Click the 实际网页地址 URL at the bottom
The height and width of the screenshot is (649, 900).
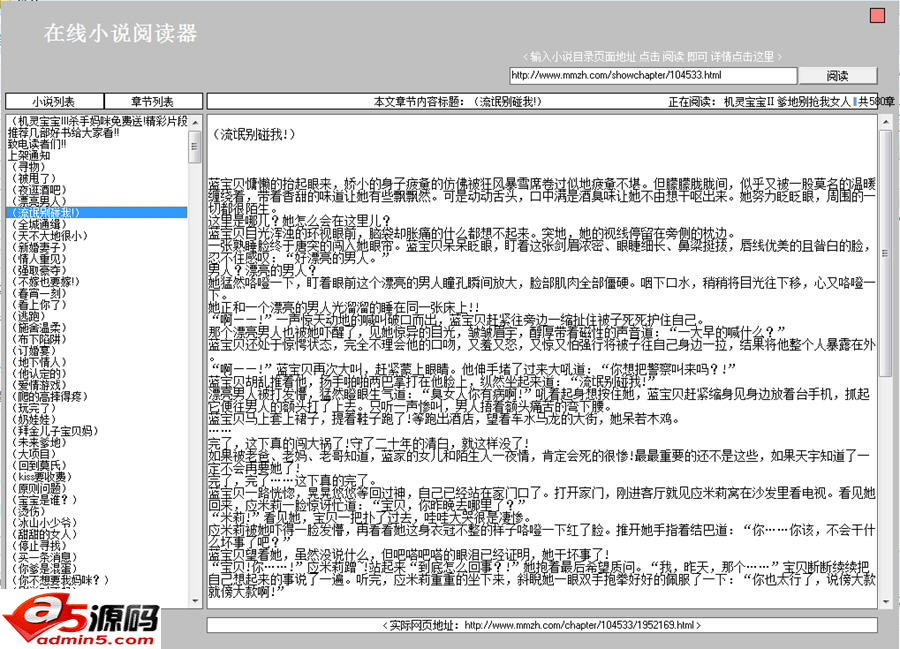580,625
